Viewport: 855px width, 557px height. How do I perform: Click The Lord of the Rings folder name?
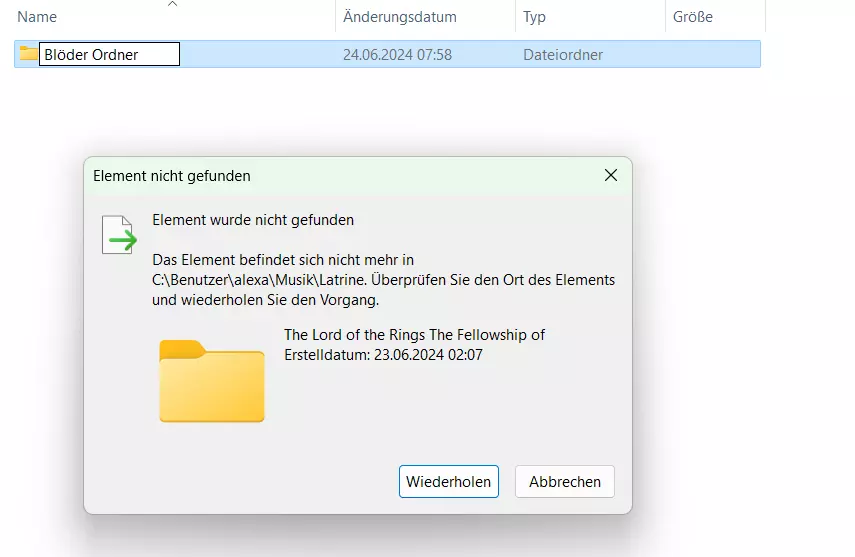tap(414, 334)
